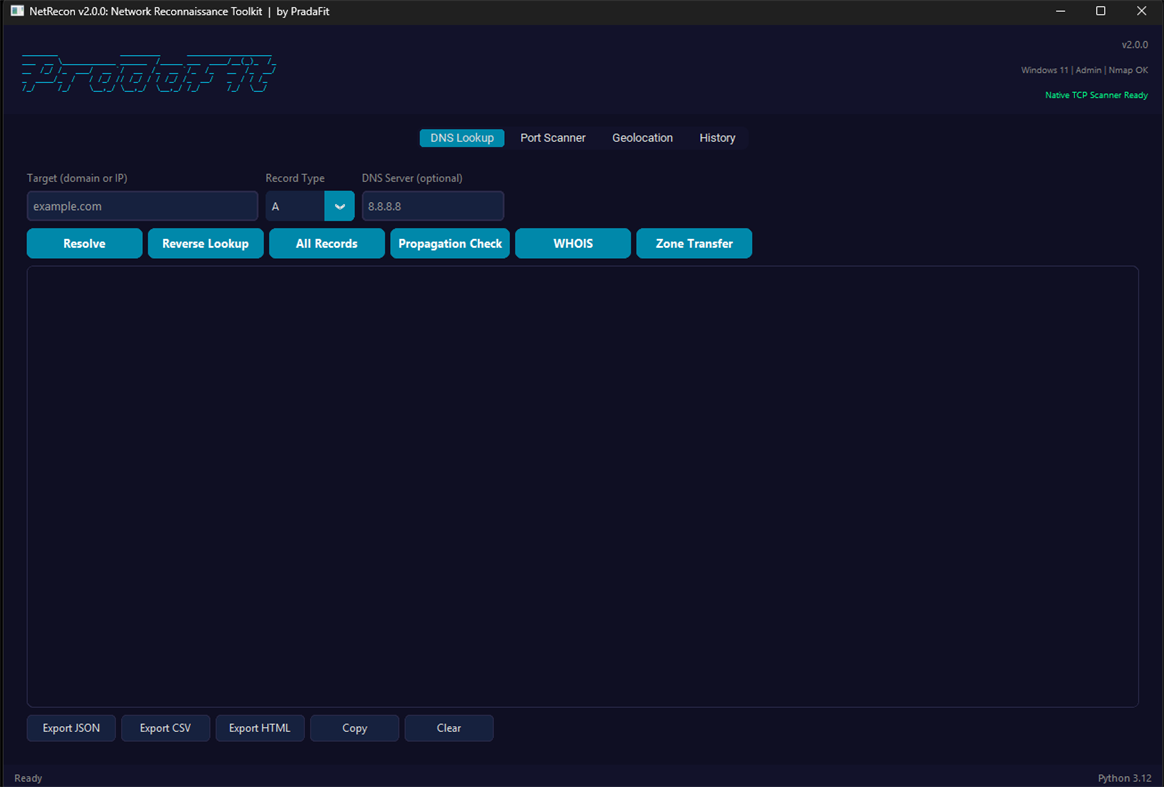Open the Record Type dropdown arrow
Image resolution: width=1164 pixels, height=787 pixels.
tap(339, 206)
